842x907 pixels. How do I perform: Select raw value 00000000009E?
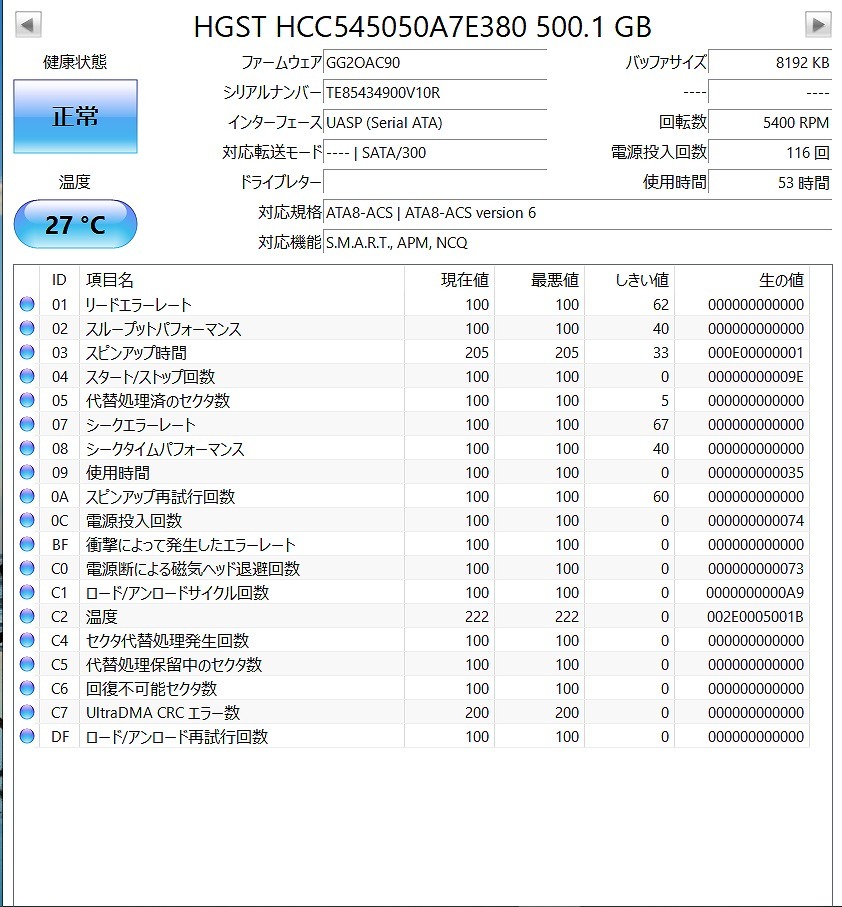[x=756, y=377]
